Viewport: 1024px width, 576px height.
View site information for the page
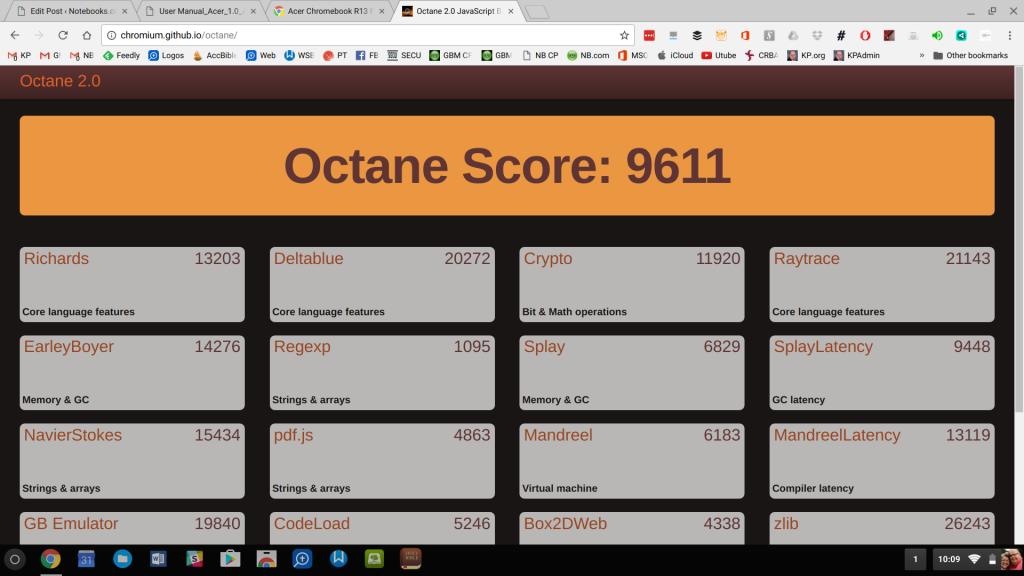(111, 35)
